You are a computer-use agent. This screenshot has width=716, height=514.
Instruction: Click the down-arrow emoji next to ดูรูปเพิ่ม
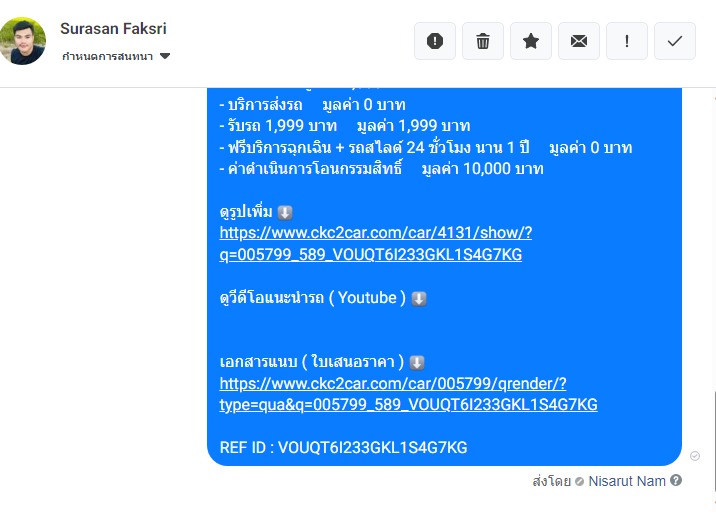[285, 212]
